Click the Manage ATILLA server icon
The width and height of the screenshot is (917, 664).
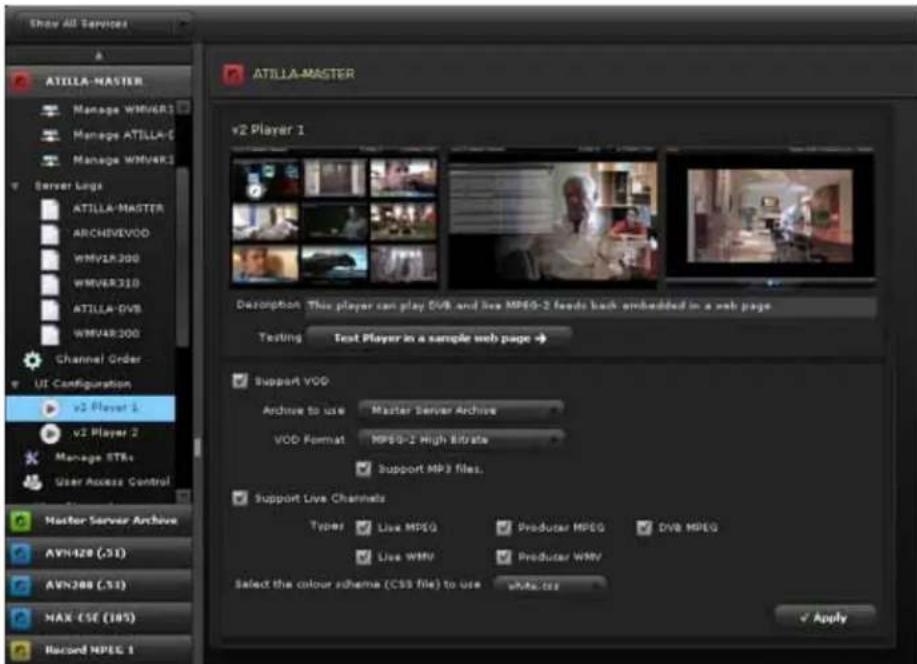click(51, 135)
